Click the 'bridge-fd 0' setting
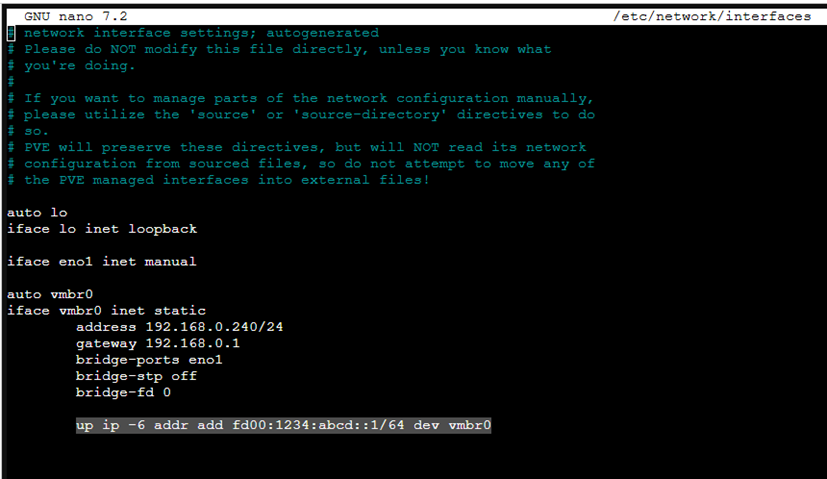Viewport: 827px width, 479px height. [x=123, y=392]
